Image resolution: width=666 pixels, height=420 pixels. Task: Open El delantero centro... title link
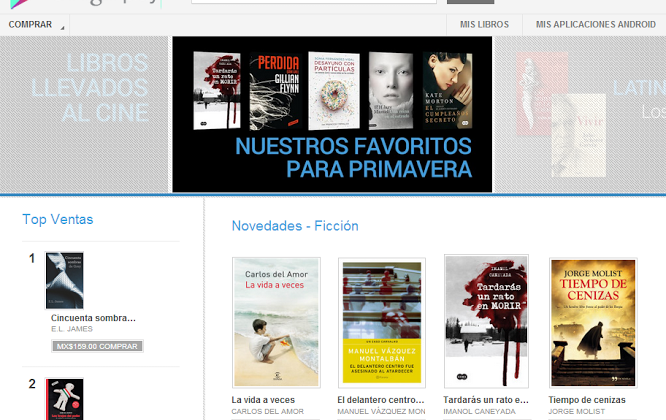(x=381, y=400)
